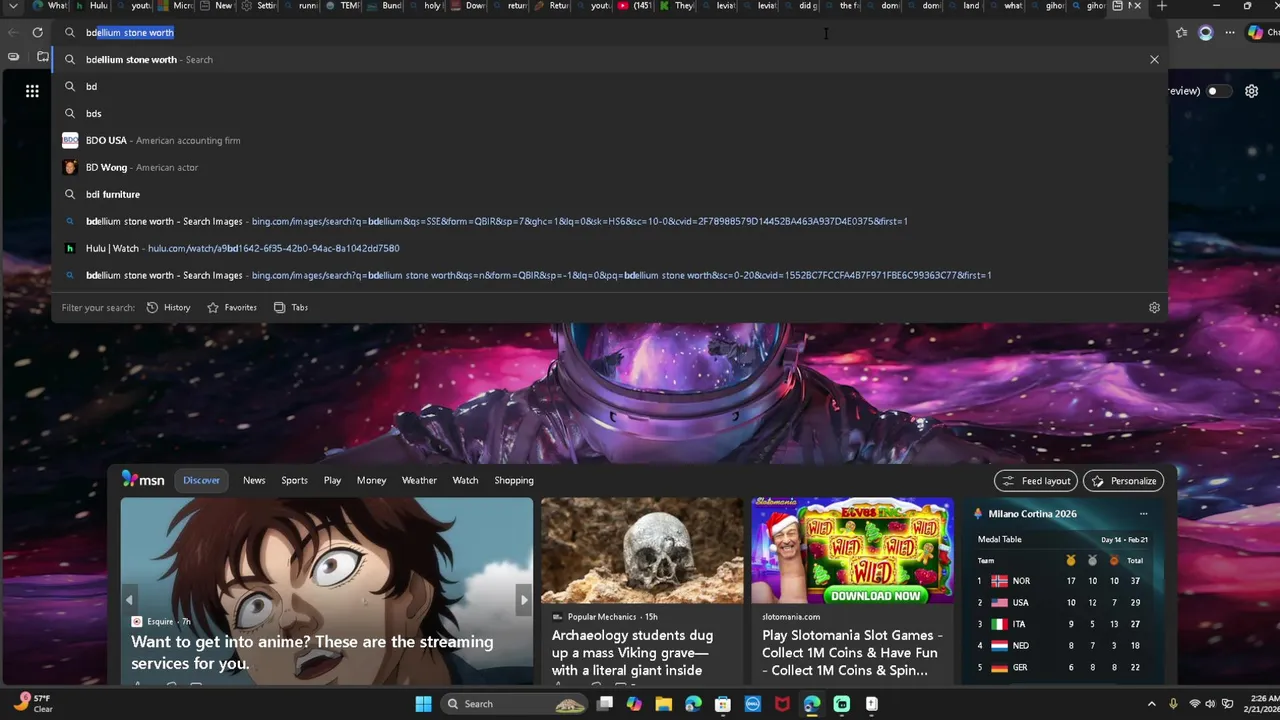Switch to MSN Discover tab
The width and height of the screenshot is (1280, 720).
tap(201, 480)
